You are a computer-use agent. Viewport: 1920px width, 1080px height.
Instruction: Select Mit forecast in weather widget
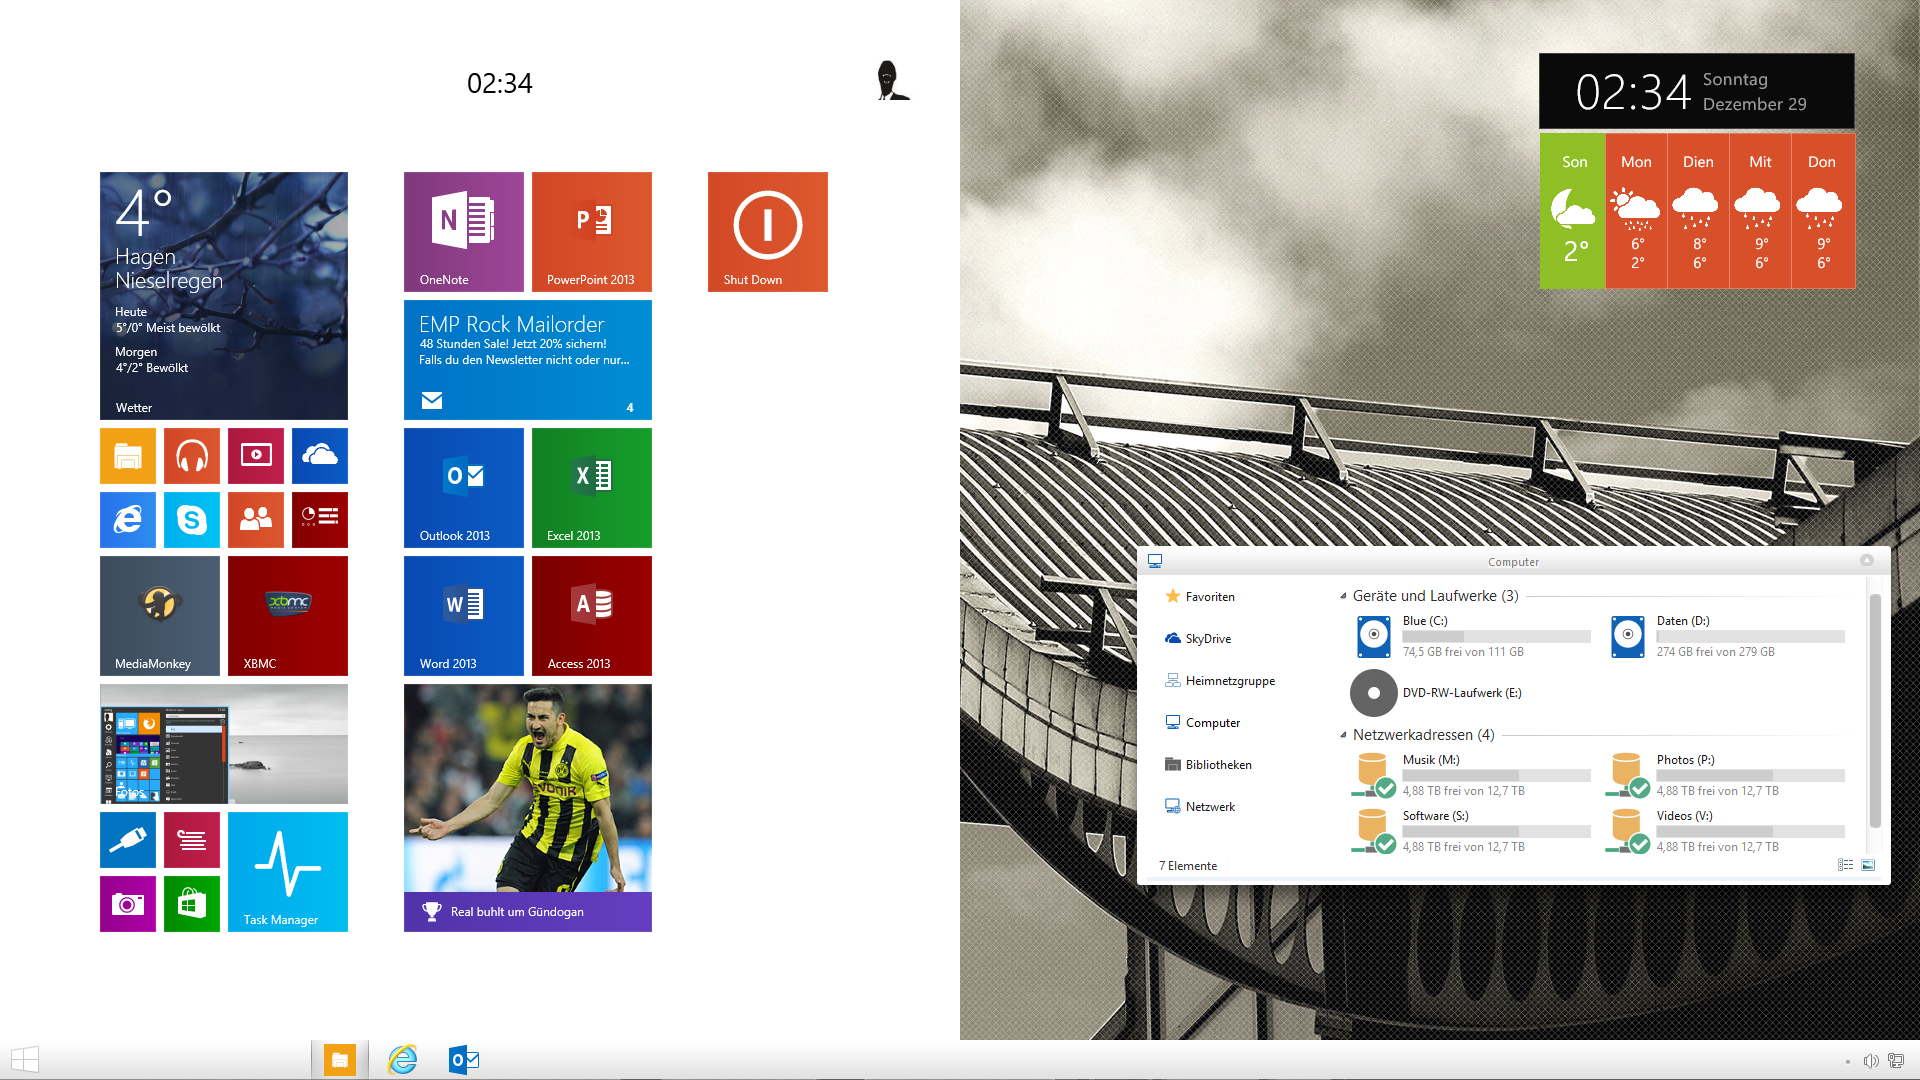pyautogui.click(x=1760, y=211)
